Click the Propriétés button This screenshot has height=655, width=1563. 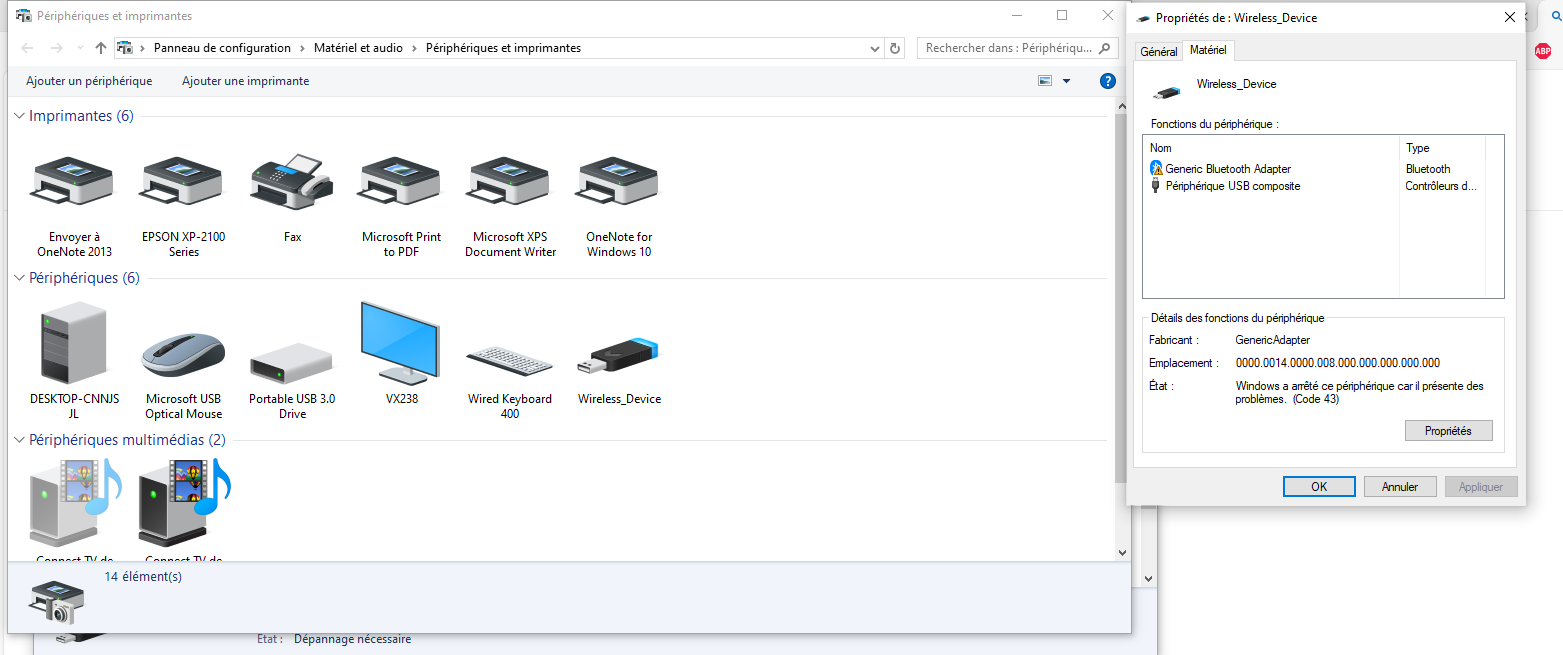click(x=1447, y=431)
